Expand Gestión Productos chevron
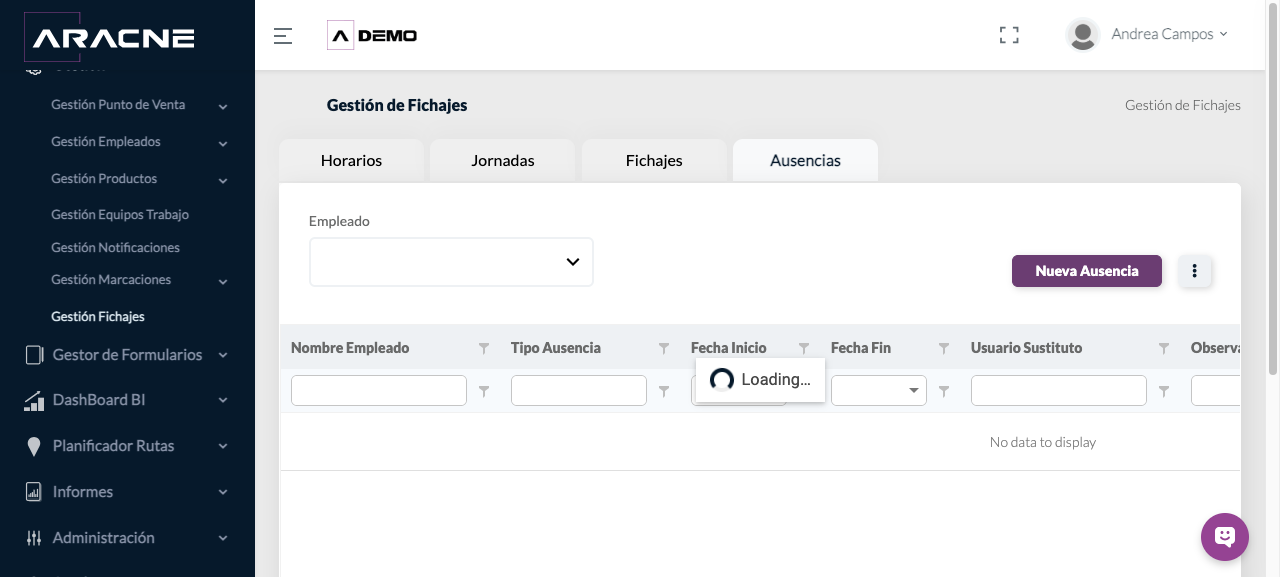This screenshot has height=577, width=1280. coord(223,181)
